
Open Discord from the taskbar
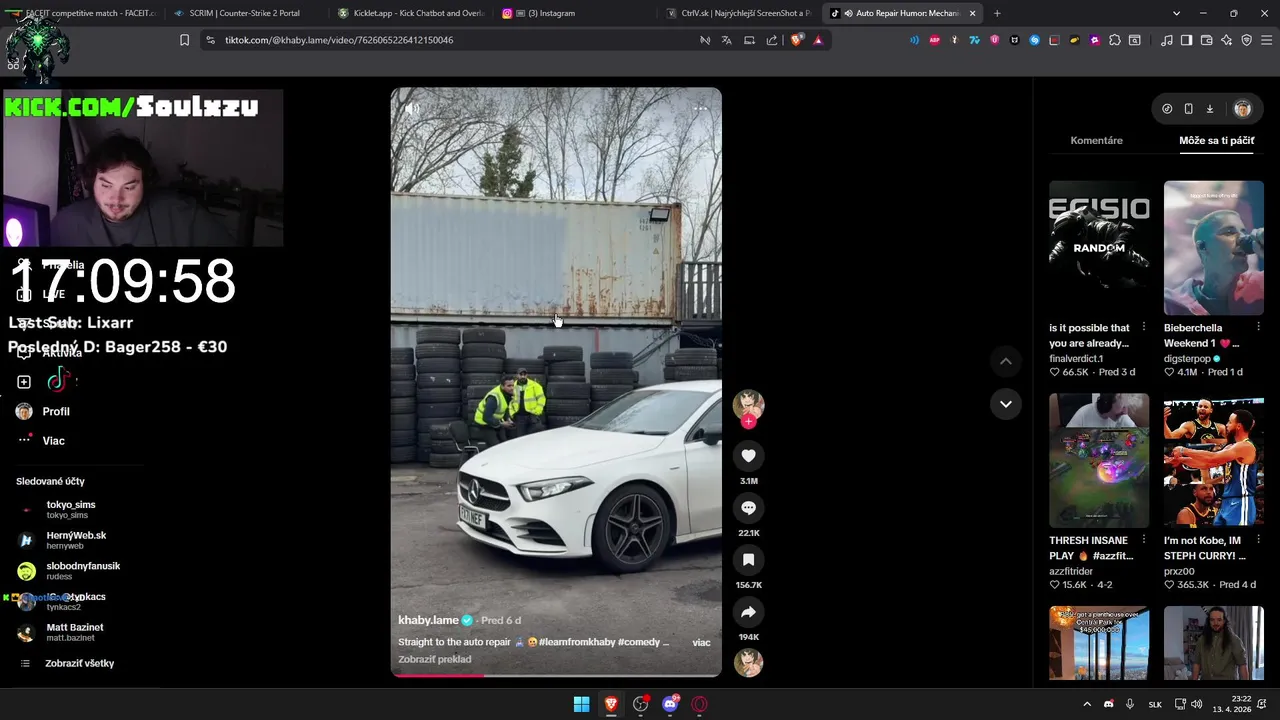point(670,704)
